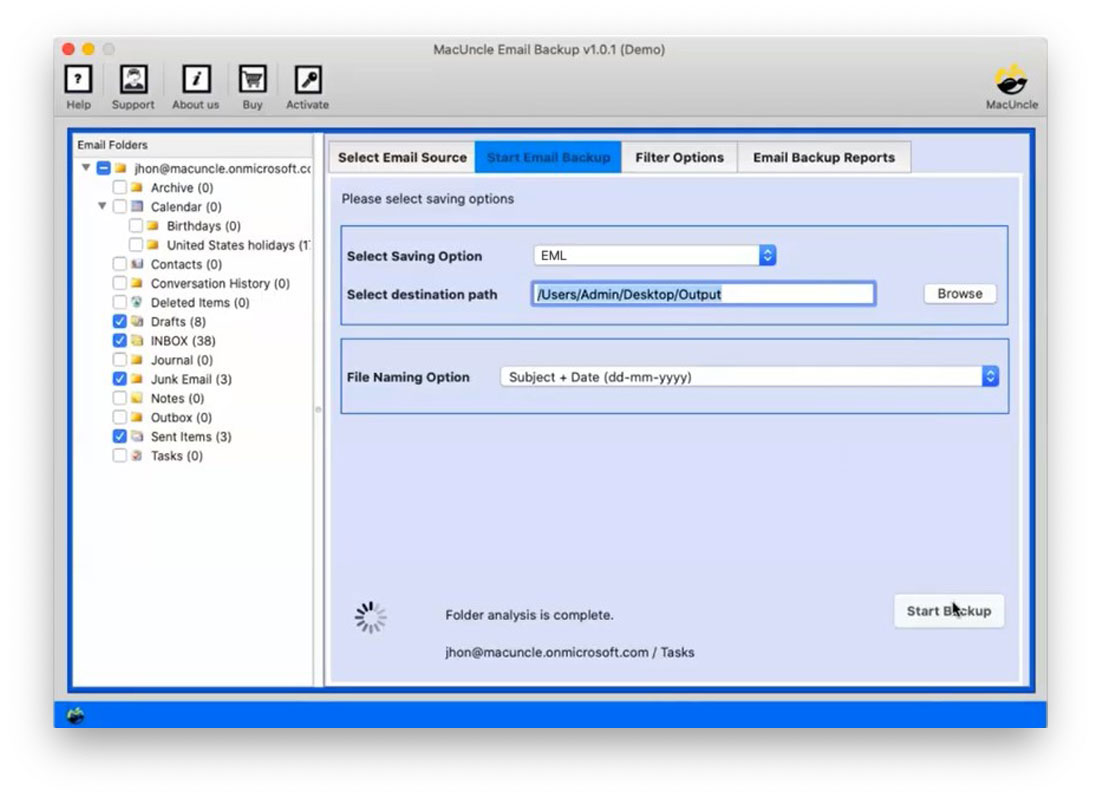Uncheck the Junk Email (3) checkbox

coord(120,378)
